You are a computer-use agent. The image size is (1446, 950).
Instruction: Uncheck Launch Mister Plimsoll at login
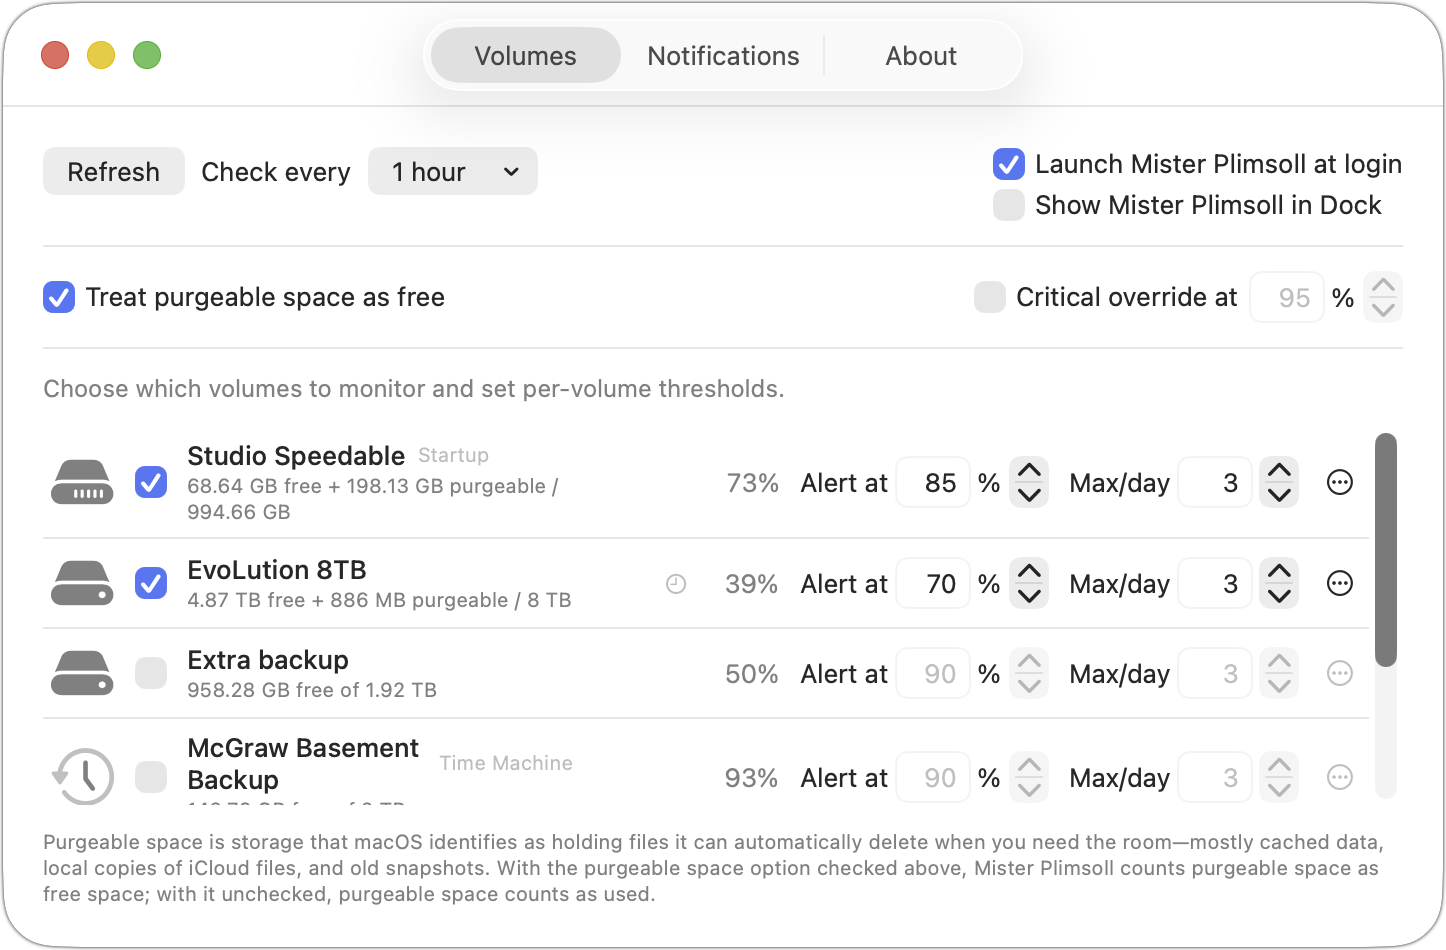click(1009, 164)
